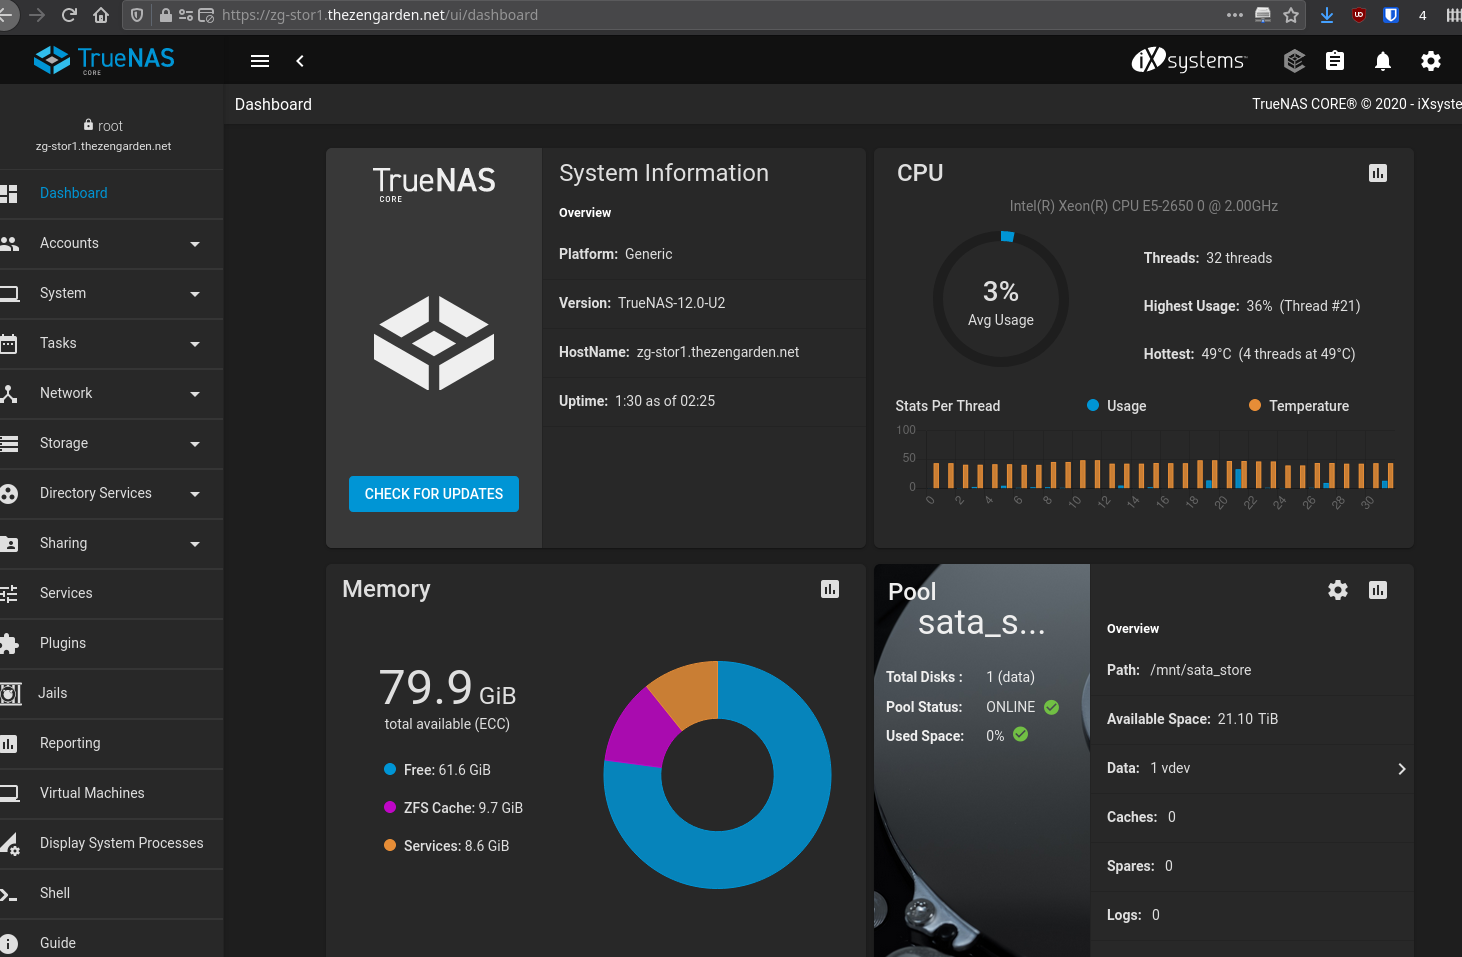Click Accounts people icon
Image resolution: width=1462 pixels, height=957 pixels.
[10, 244]
